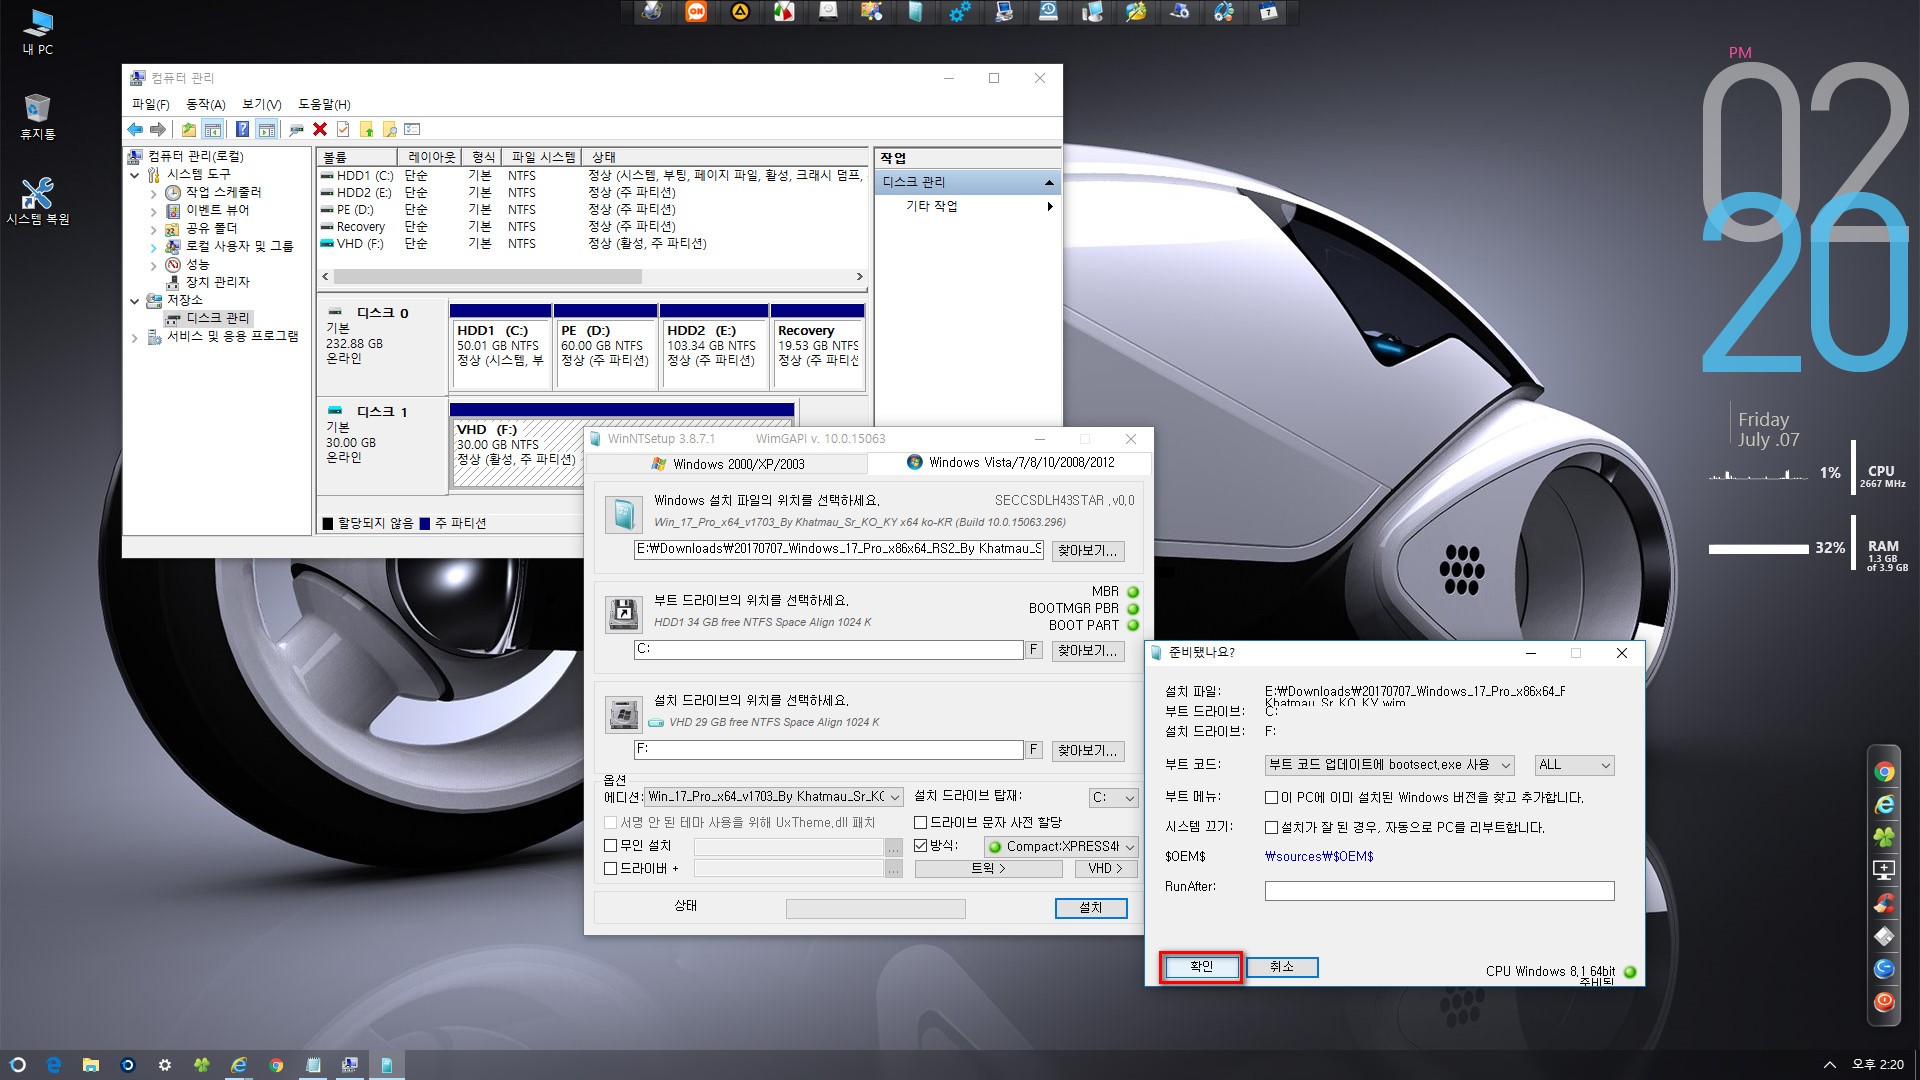Click 찾아보기 for the install file location
The image size is (1920, 1080).
point(1088,551)
